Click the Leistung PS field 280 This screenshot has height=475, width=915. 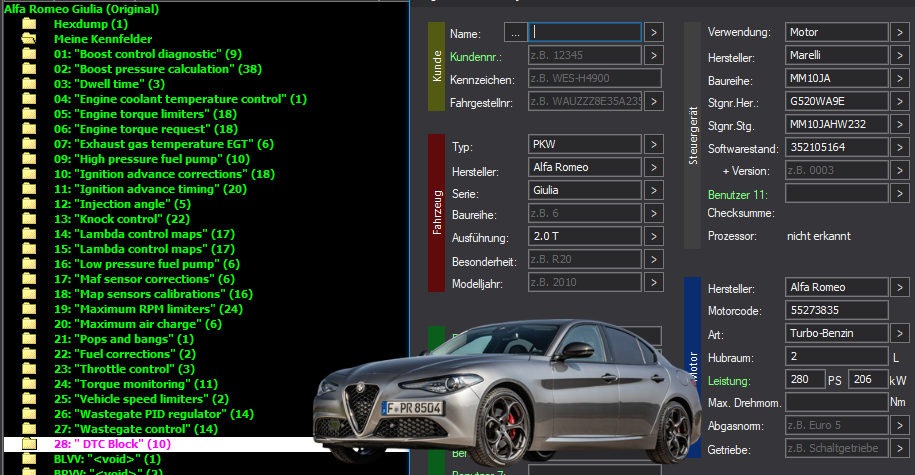click(805, 379)
